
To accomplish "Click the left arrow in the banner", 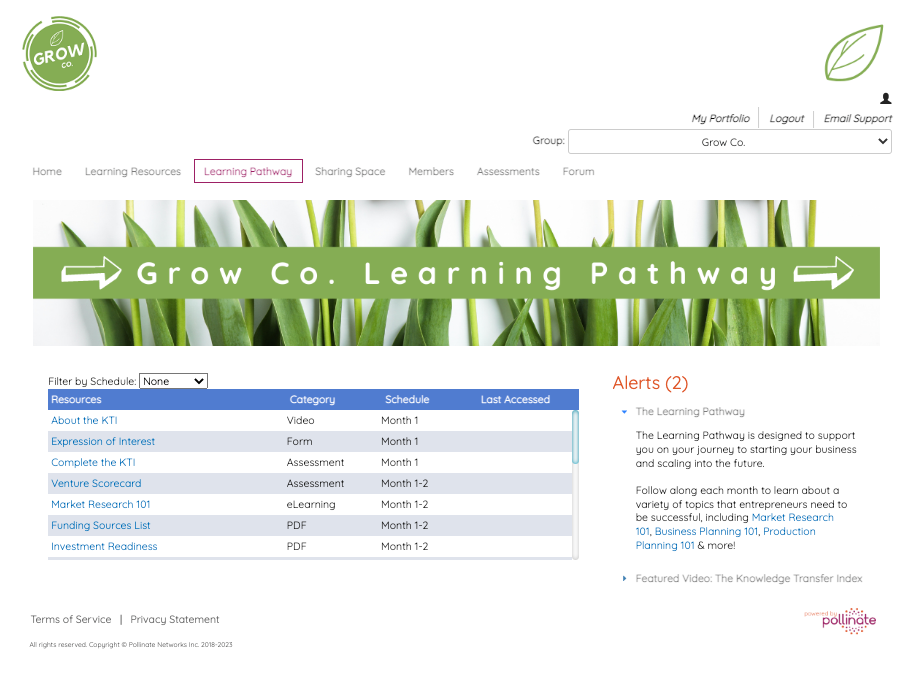I will [x=90, y=272].
